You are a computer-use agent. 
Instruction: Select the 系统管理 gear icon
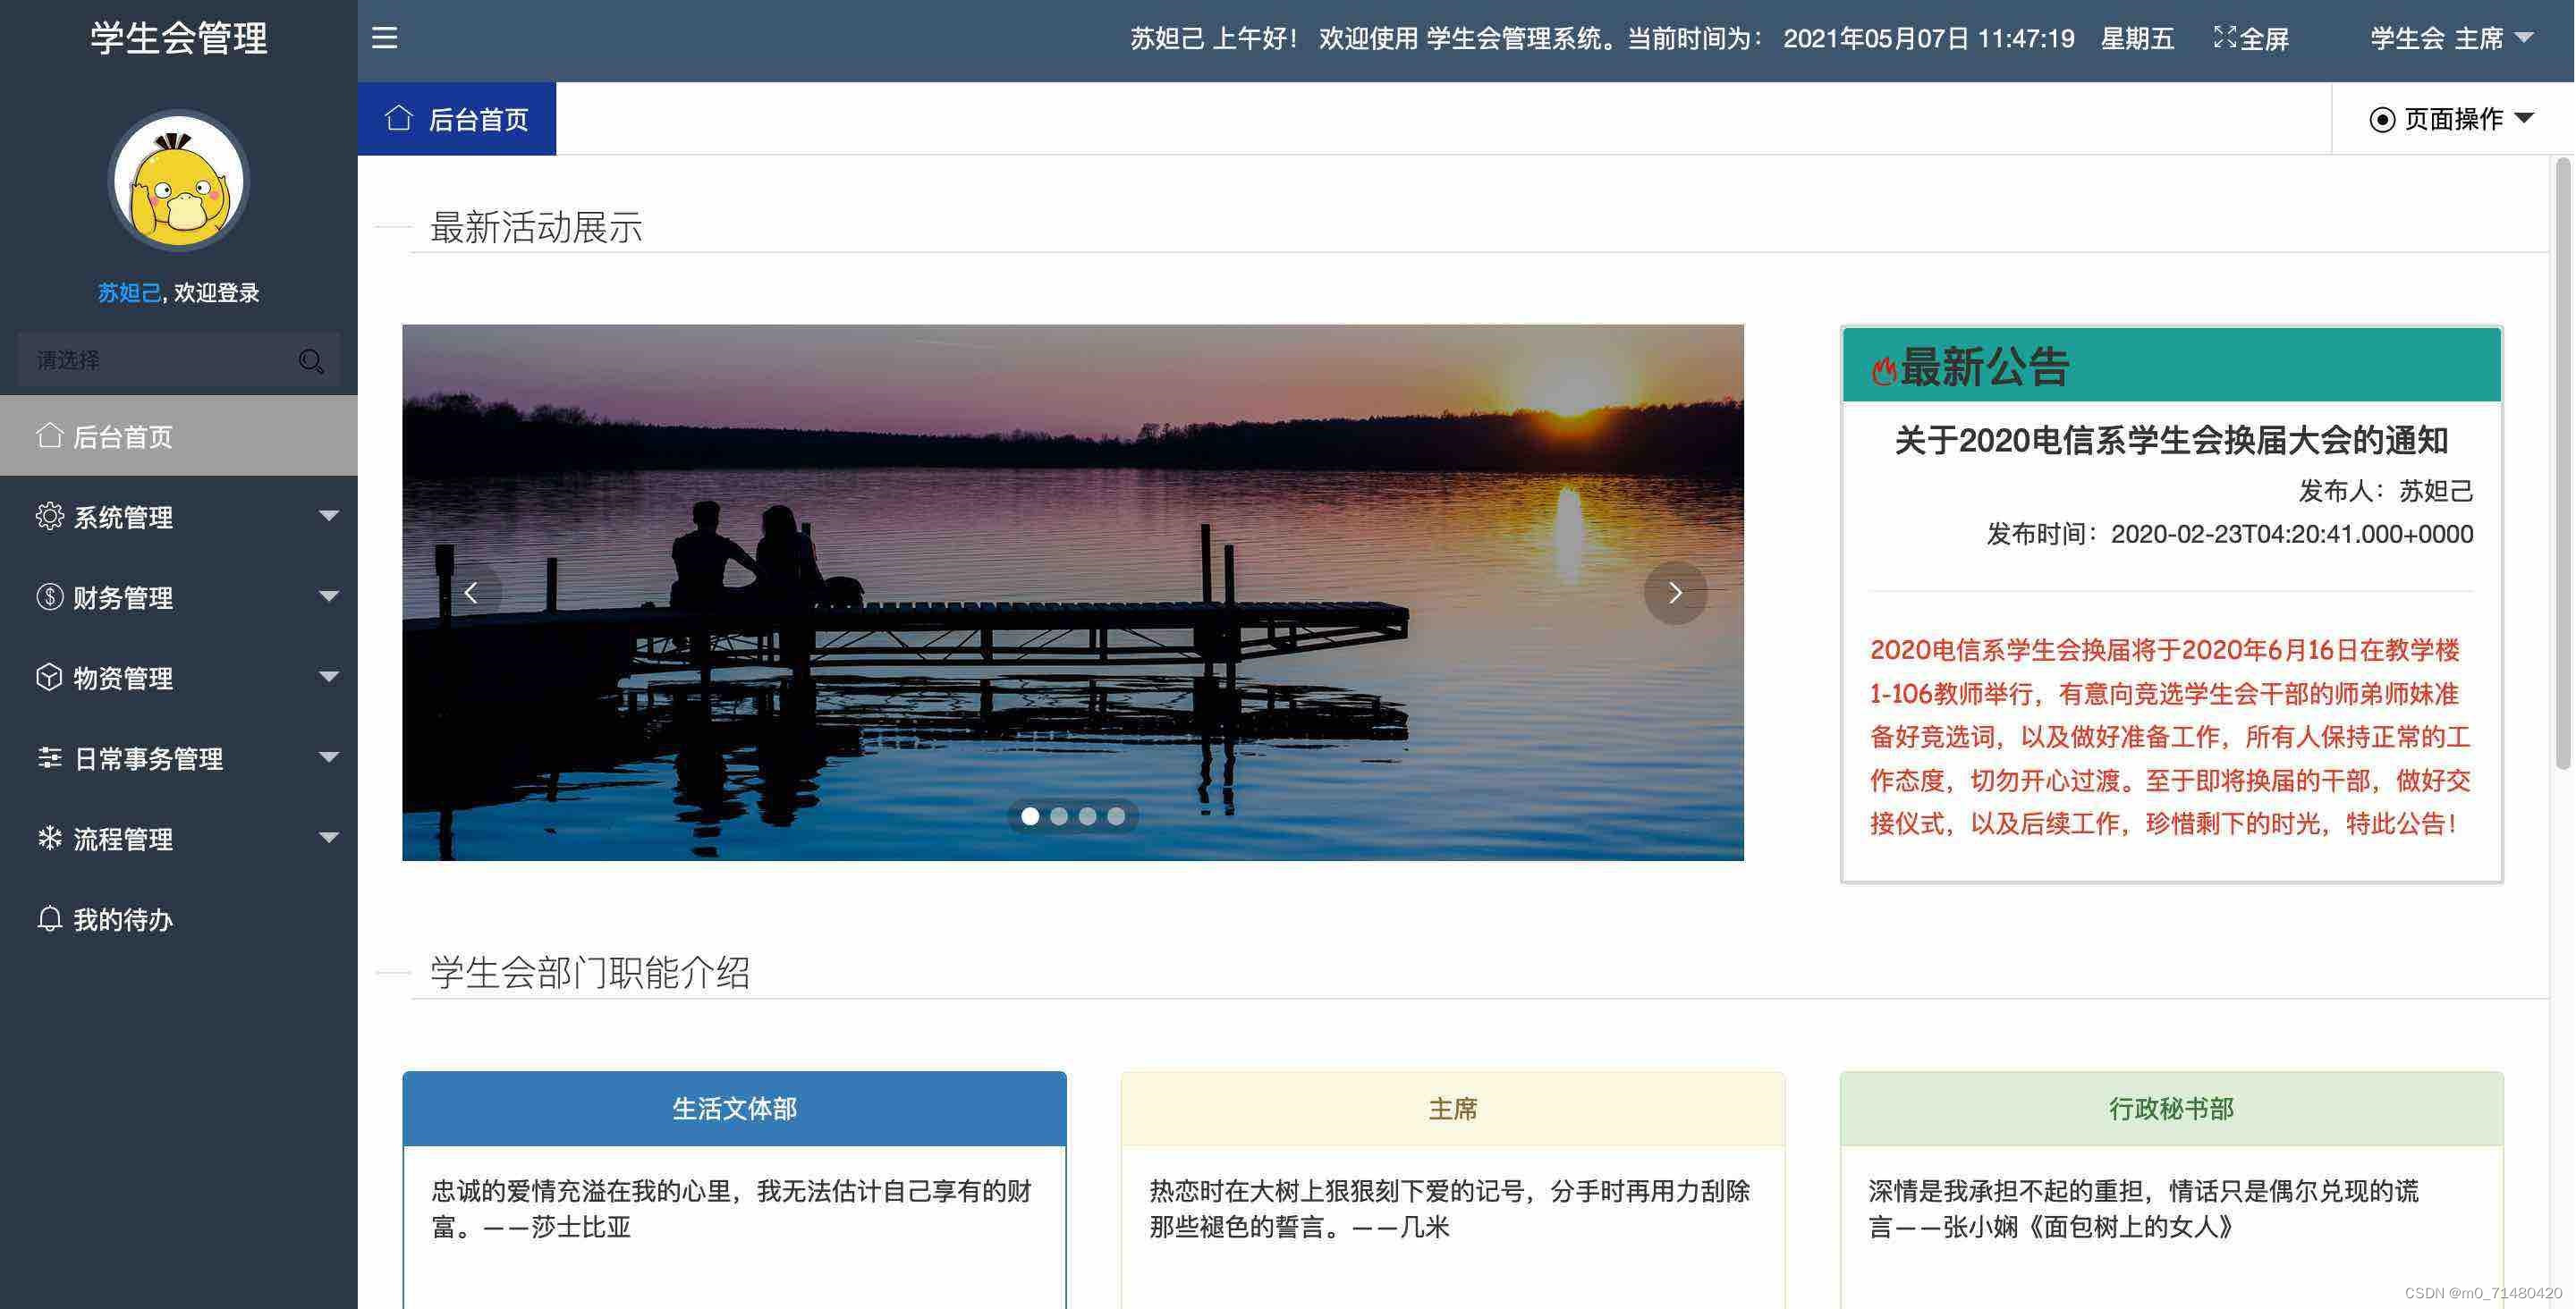[50, 517]
